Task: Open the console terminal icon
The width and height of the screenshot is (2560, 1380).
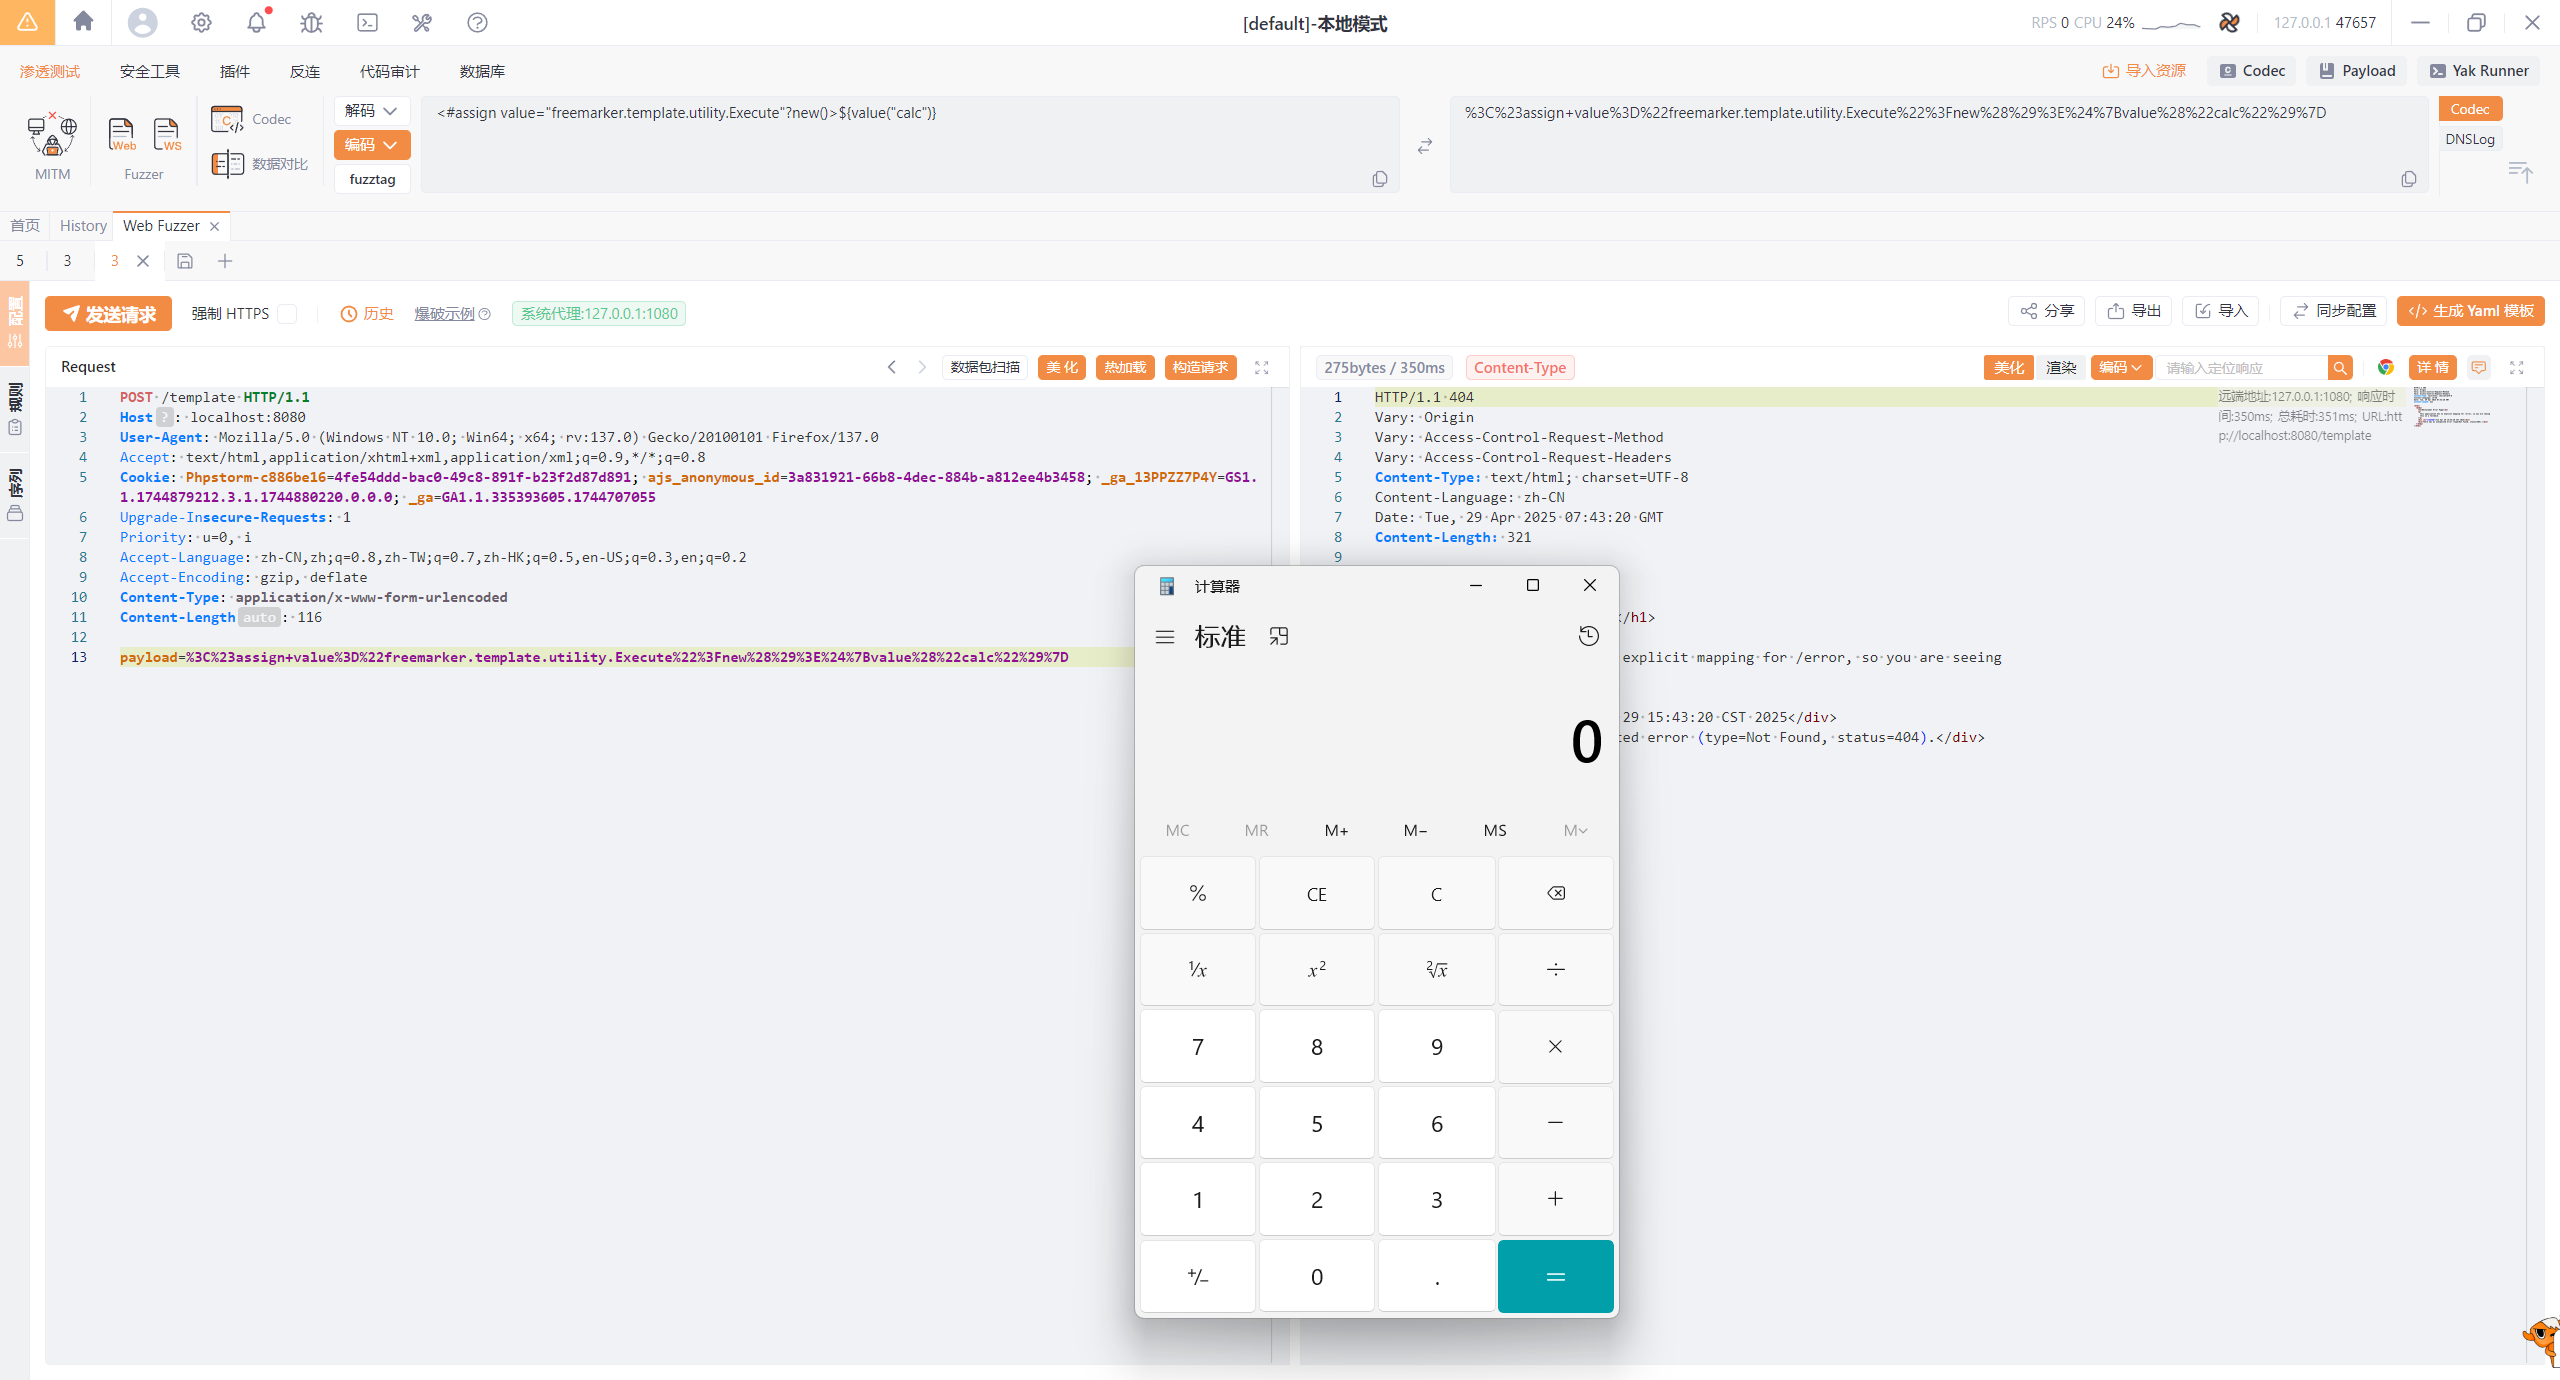Action: click(367, 22)
